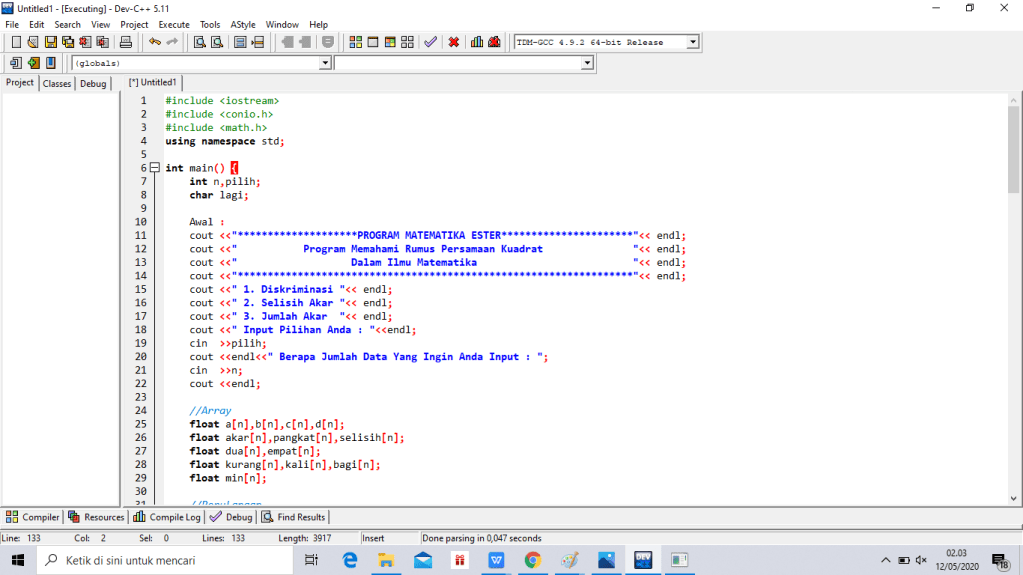Open the TDM-GCC compiler selection dropdown
The width and height of the screenshot is (1023, 575).
pyautogui.click(x=692, y=42)
